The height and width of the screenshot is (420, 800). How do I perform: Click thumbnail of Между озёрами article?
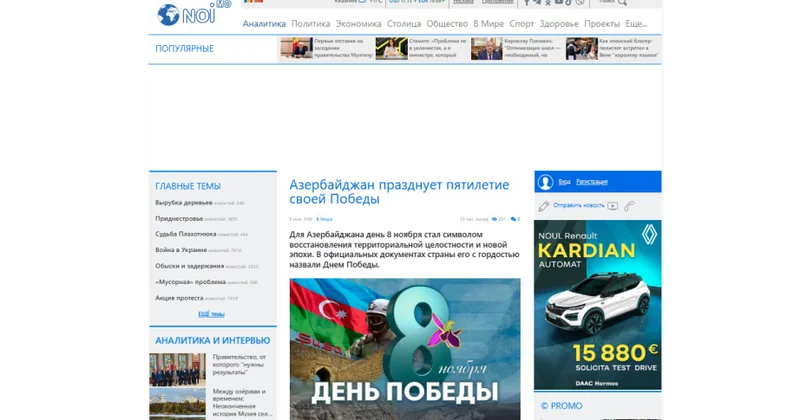click(x=178, y=404)
